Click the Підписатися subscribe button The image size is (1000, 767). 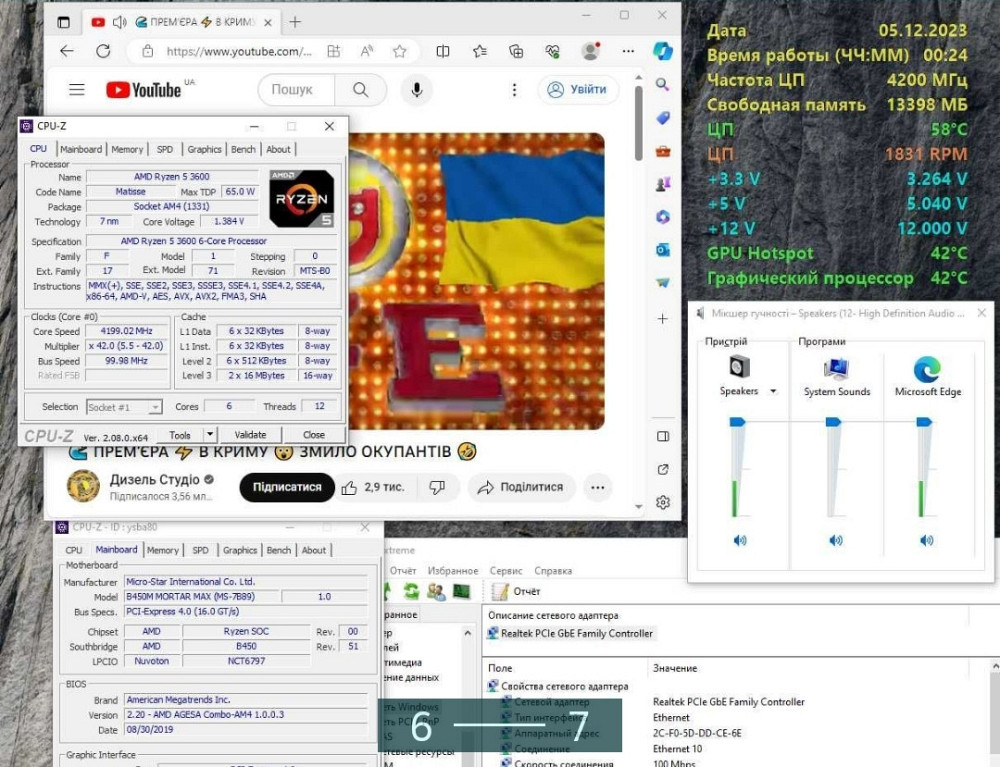(x=287, y=487)
